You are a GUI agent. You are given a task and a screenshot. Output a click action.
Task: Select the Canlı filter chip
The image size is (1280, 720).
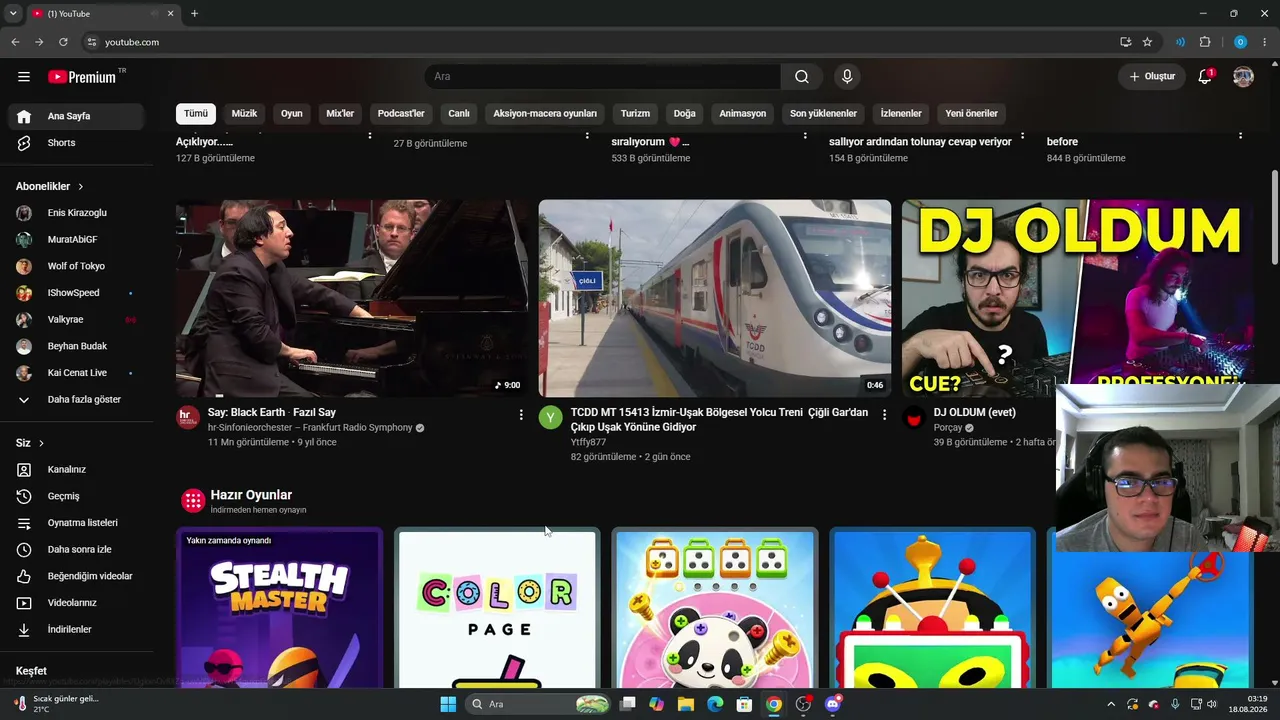tap(459, 114)
